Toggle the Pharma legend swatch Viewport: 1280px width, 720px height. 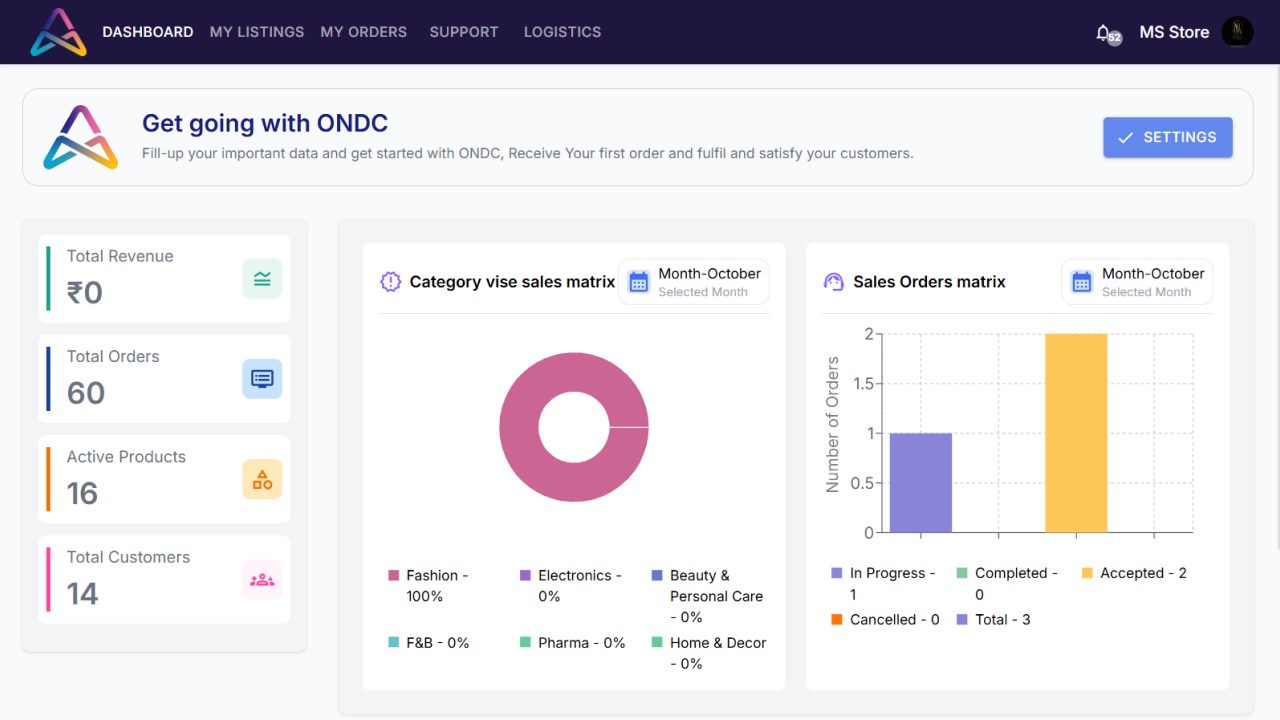click(525, 642)
